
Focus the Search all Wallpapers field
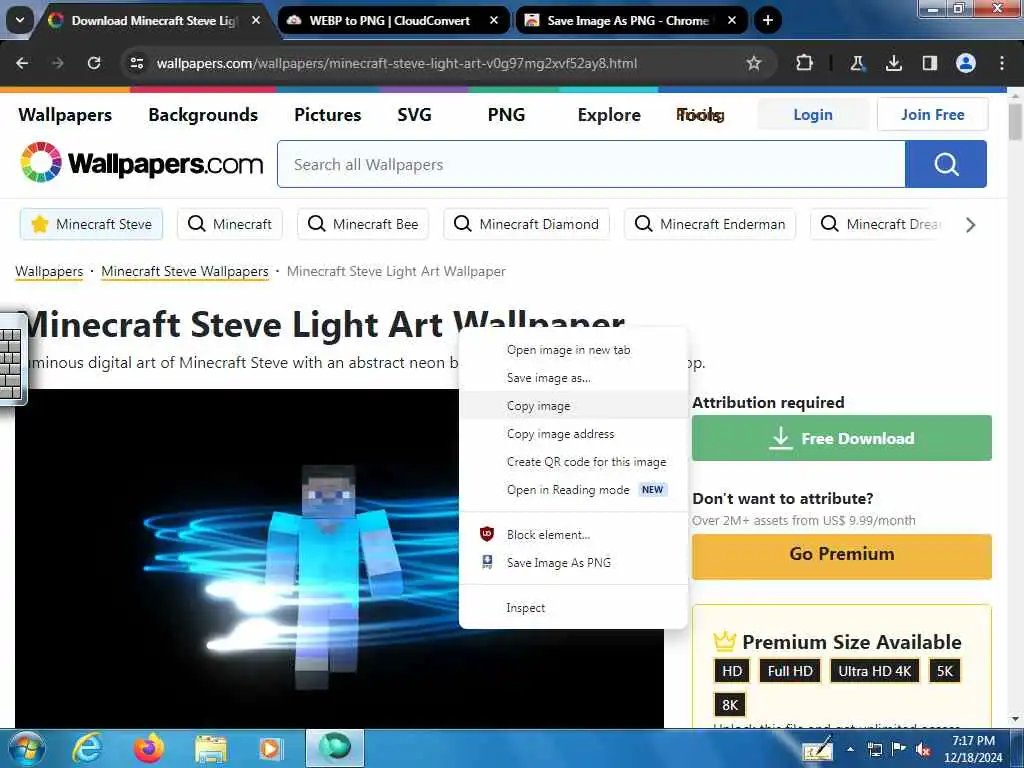591,165
